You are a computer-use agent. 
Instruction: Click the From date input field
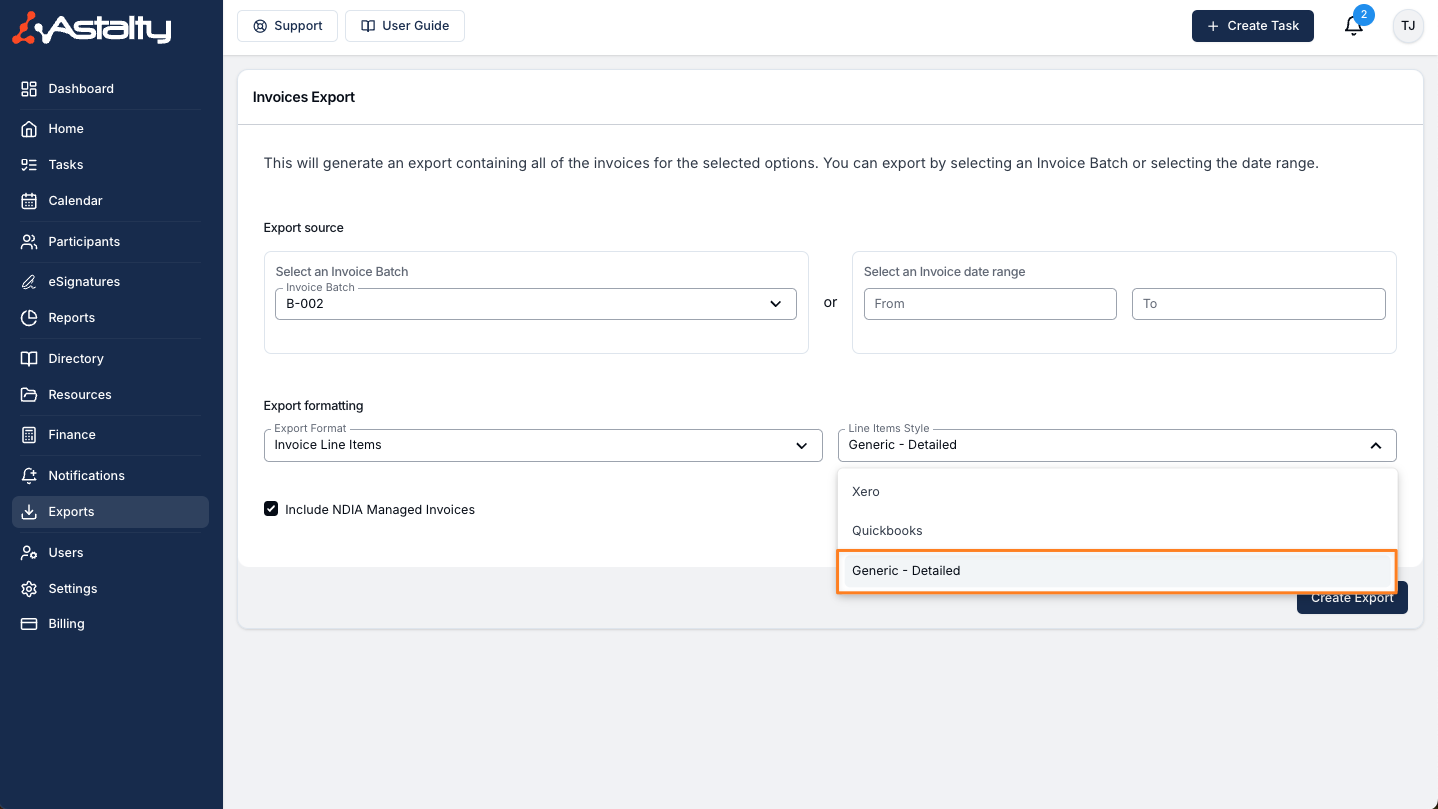989,304
